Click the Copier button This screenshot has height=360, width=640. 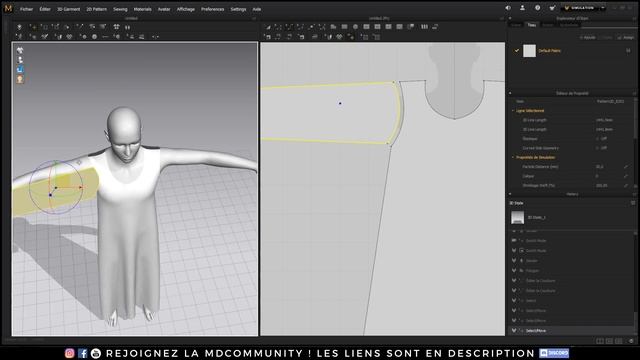606,38
